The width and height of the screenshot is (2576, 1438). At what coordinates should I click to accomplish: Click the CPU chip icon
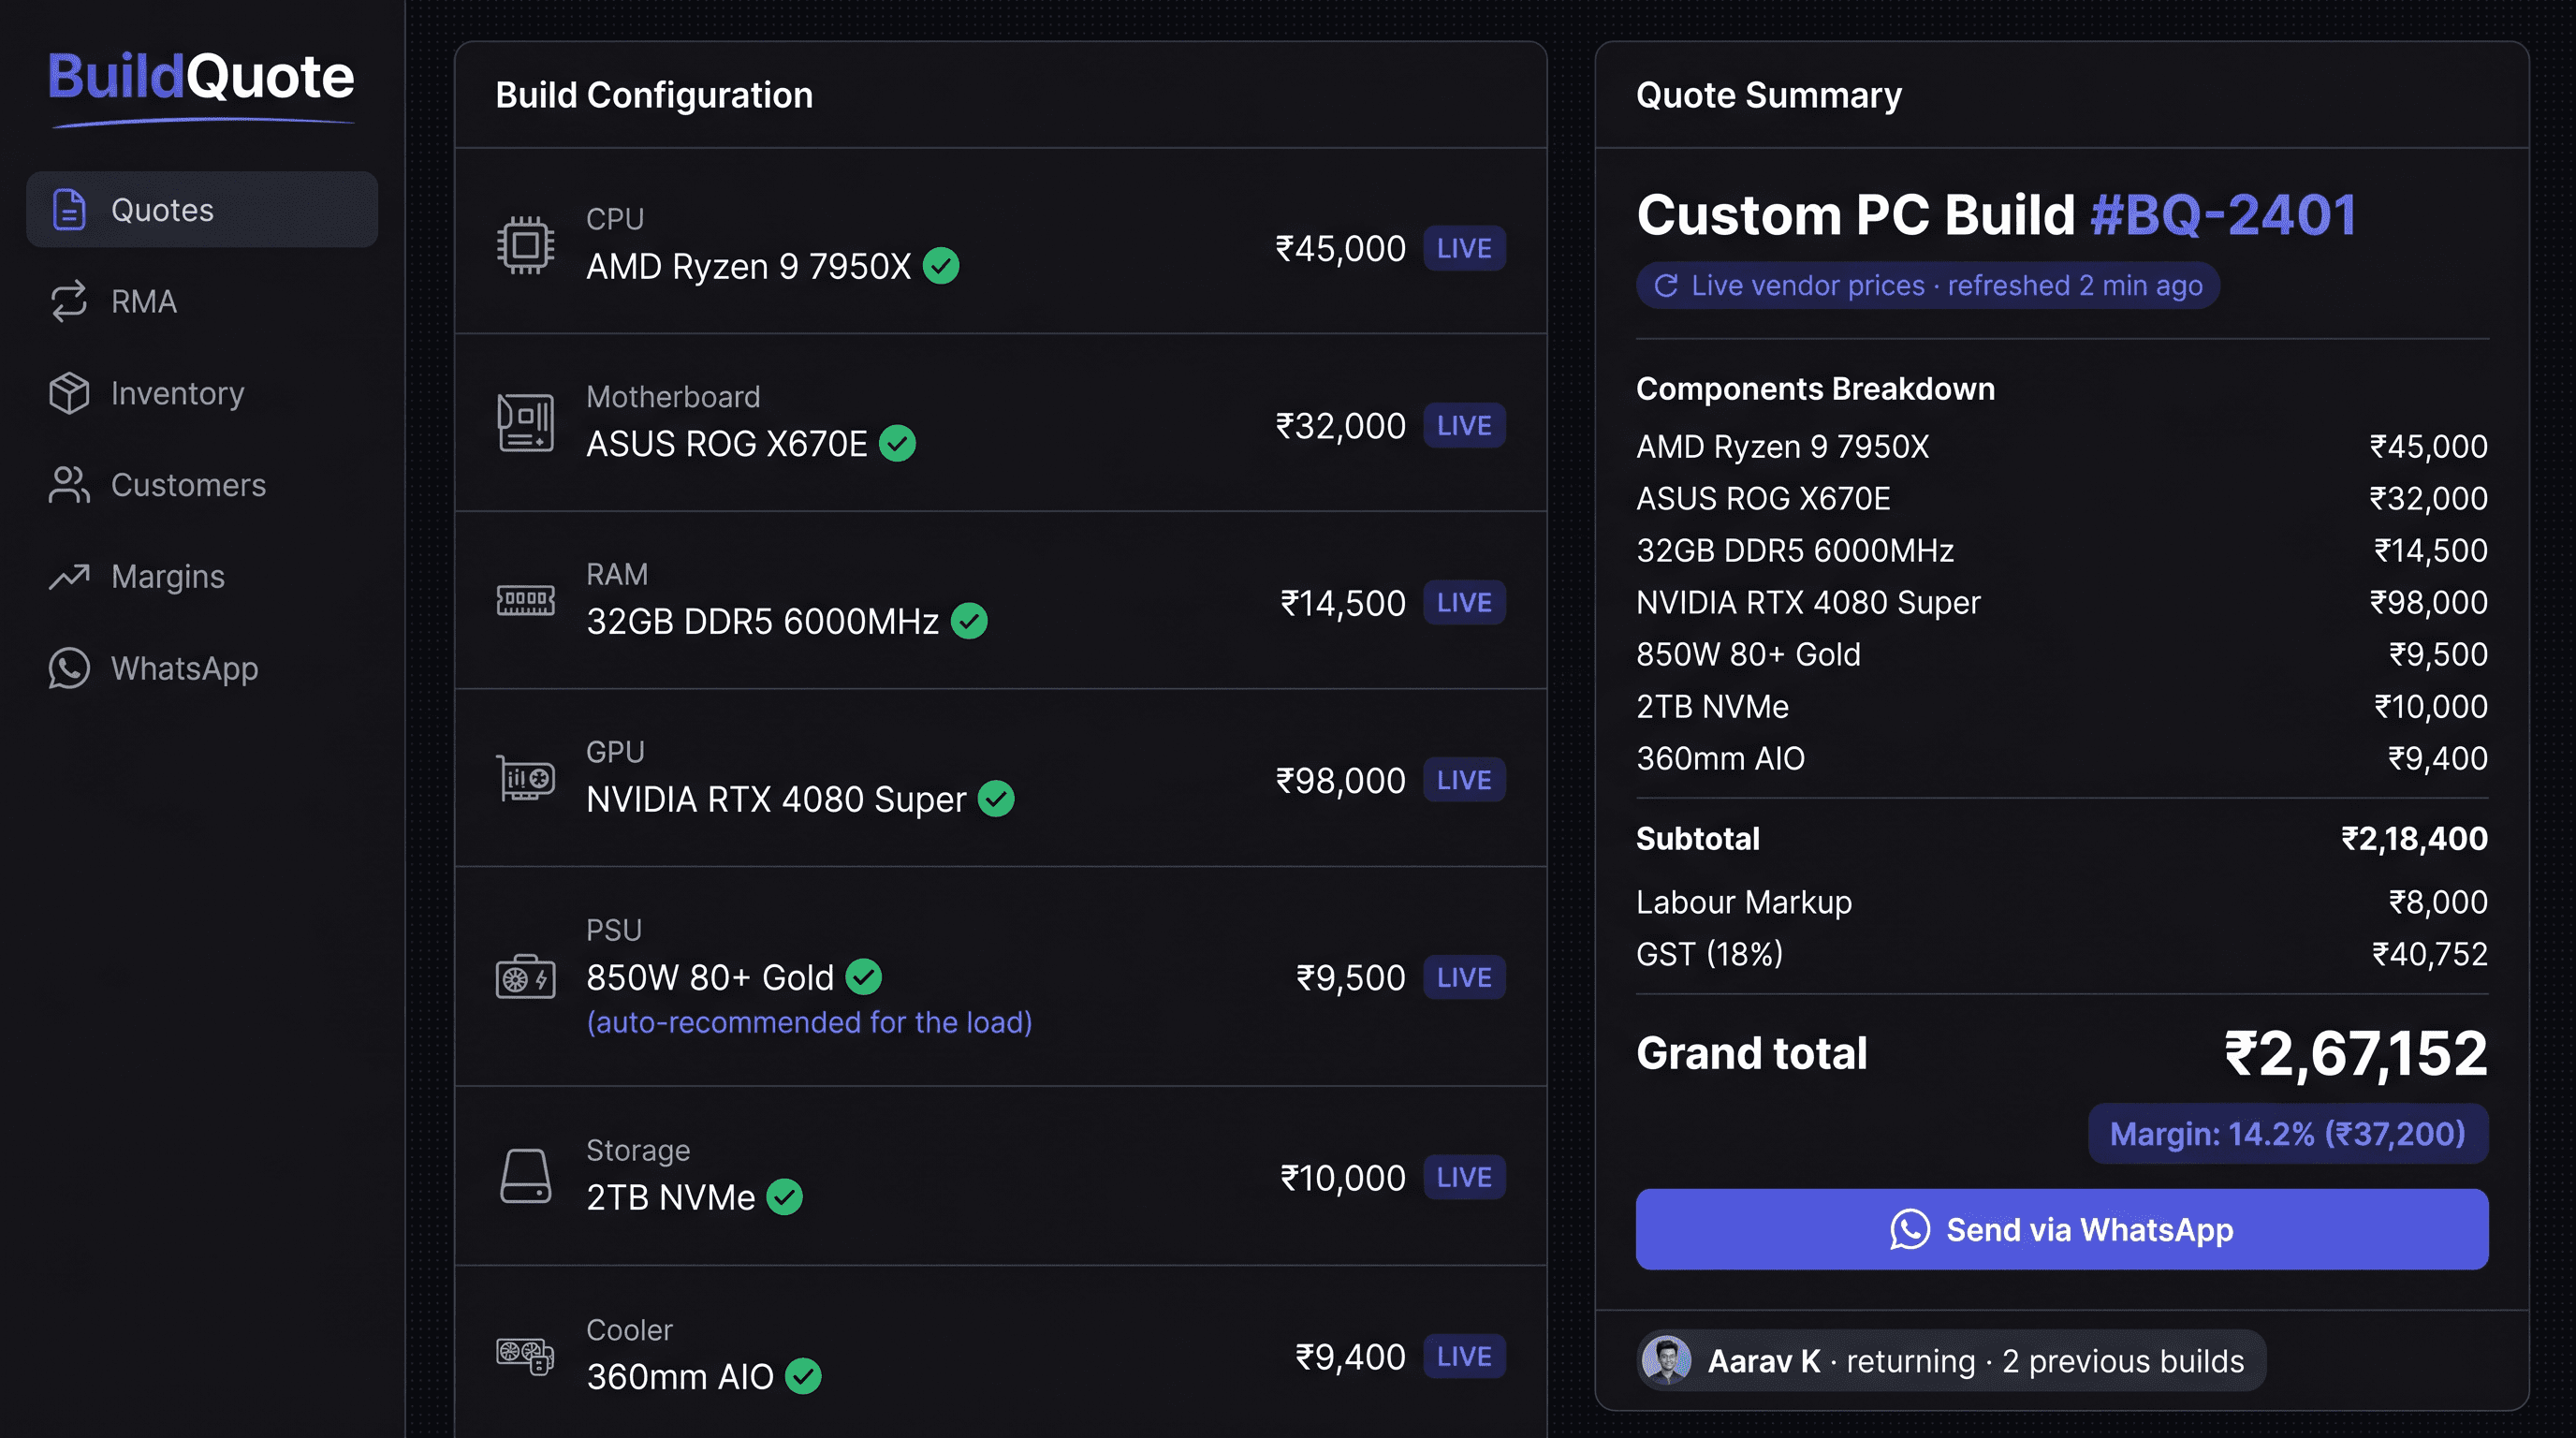point(525,245)
